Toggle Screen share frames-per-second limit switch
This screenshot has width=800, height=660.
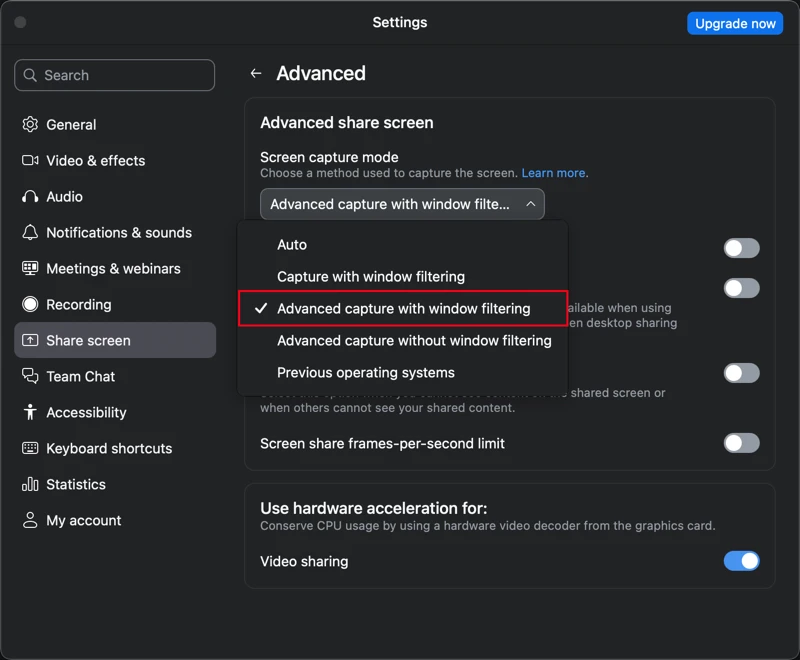pyautogui.click(x=741, y=443)
